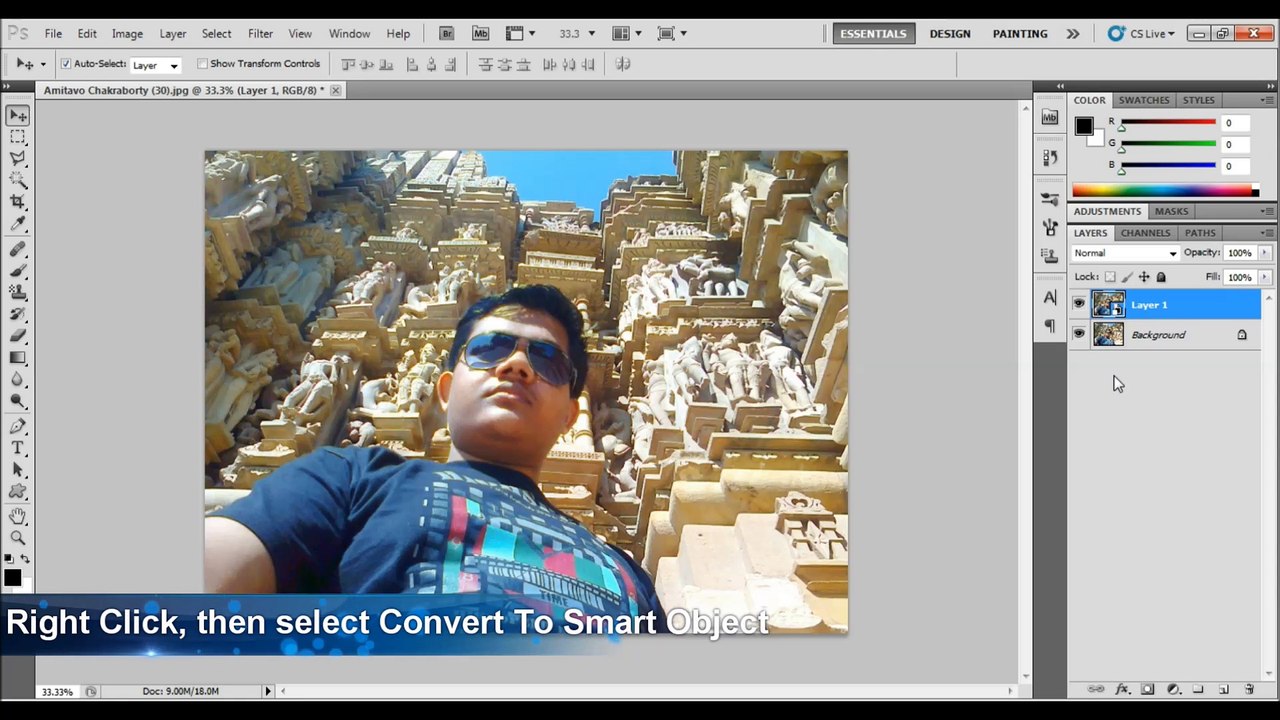Click the Create new layer icon

[x=1223, y=690]
